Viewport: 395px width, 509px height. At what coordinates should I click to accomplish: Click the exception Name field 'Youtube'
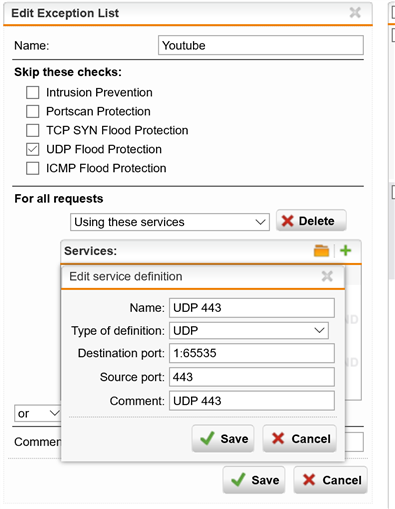[x=261, y=45]
